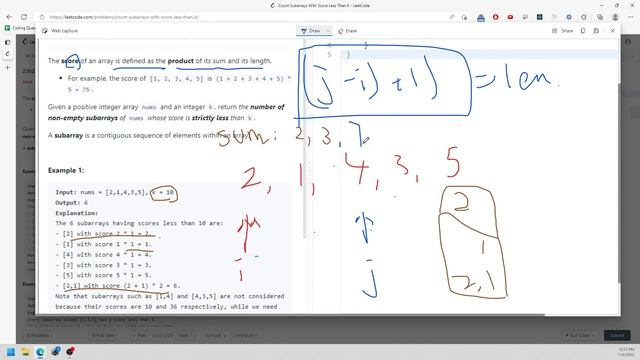Go to the Next problem in LeetCode

point(185,335)
